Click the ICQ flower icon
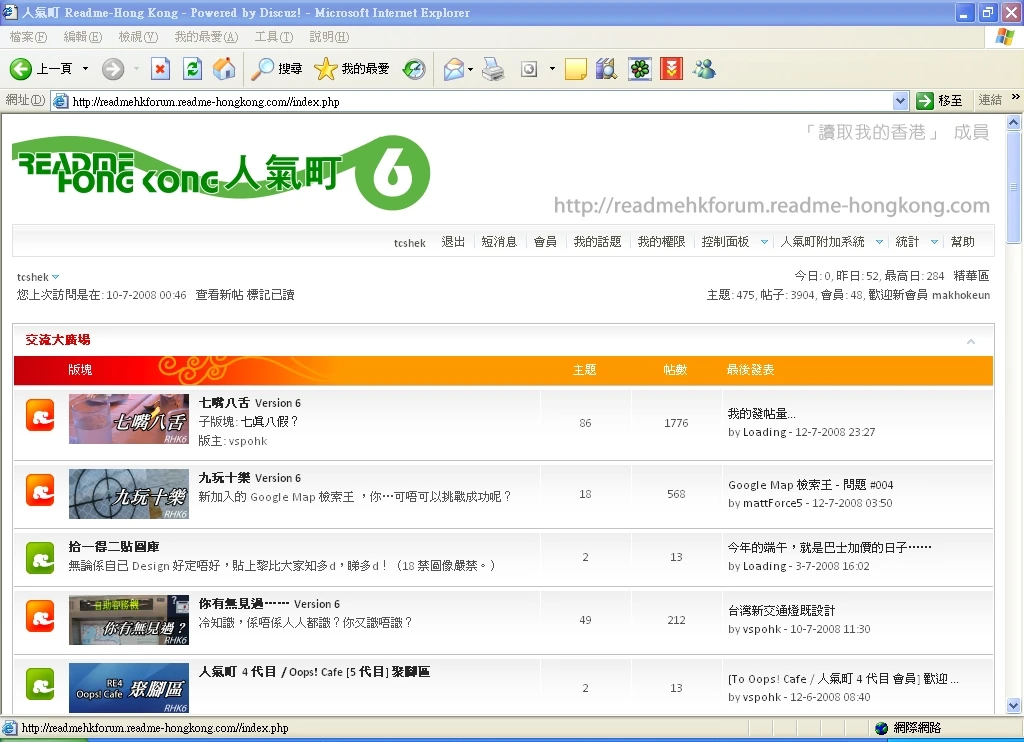 coord(640,69)
